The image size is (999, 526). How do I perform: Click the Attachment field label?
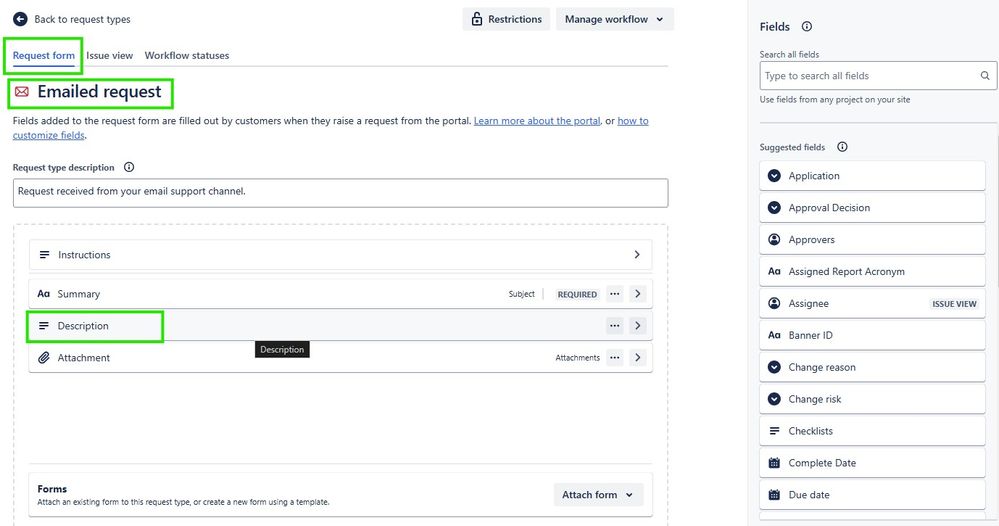point(83,358)
